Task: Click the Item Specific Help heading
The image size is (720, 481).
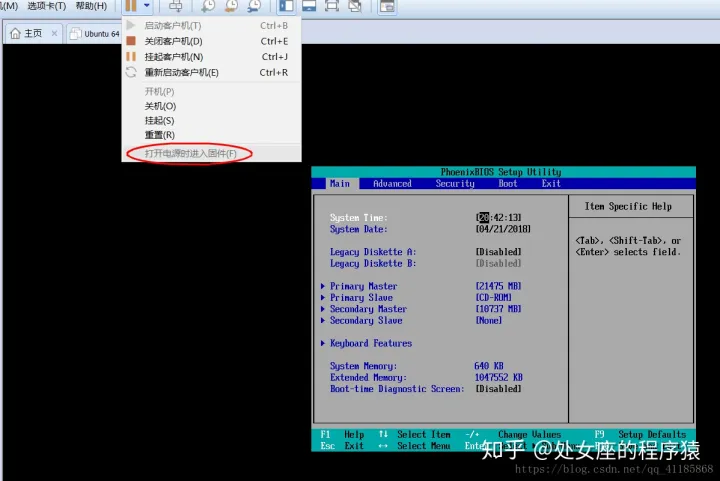Action: pos(628,207)
